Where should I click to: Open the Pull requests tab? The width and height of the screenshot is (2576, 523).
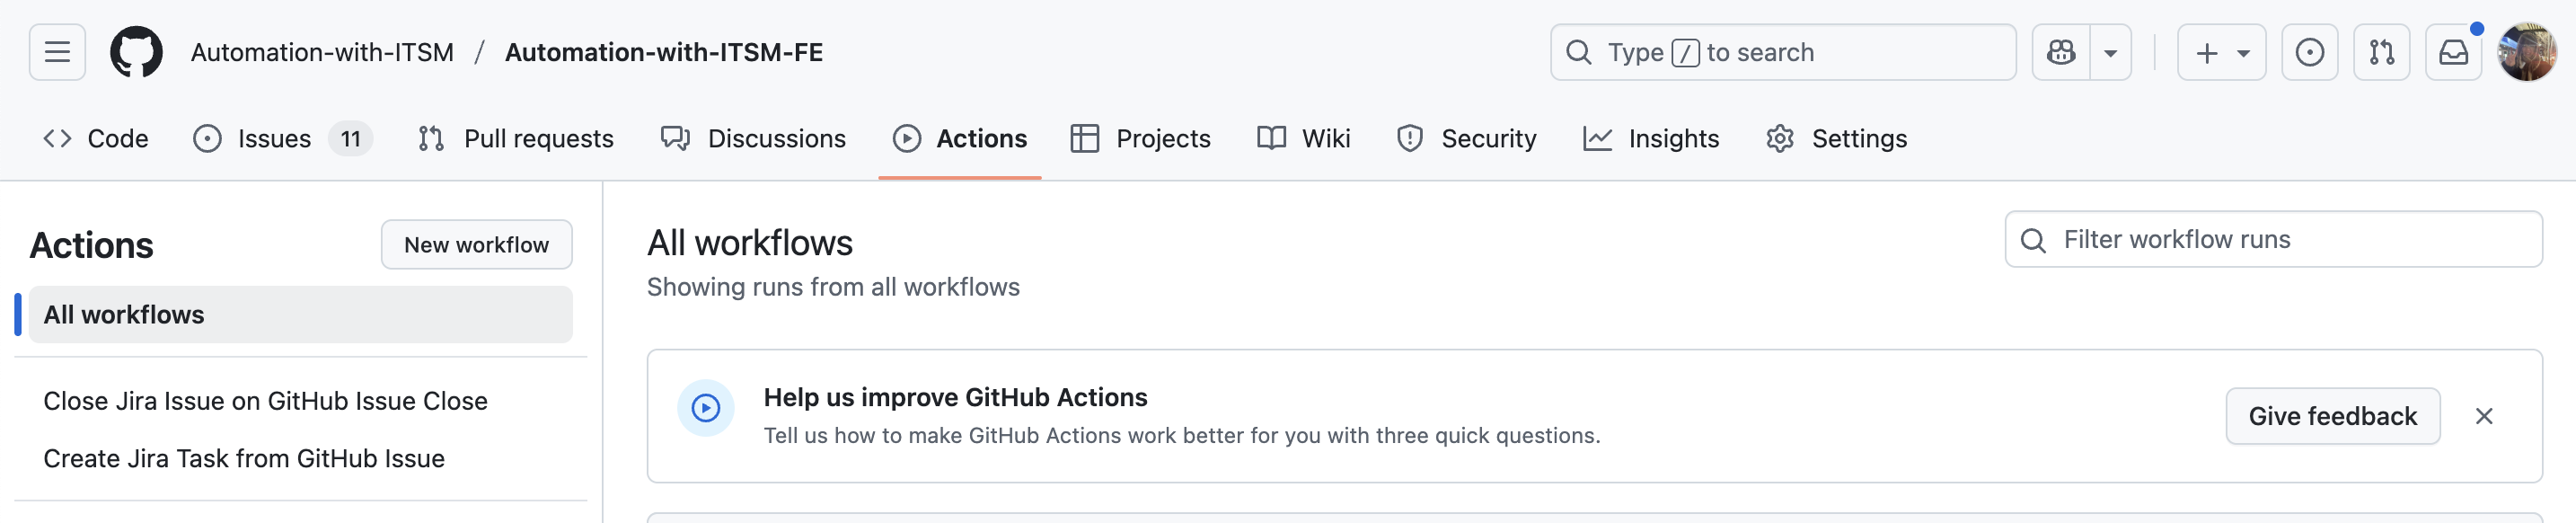pyautogui.click(x=516, y=138)
